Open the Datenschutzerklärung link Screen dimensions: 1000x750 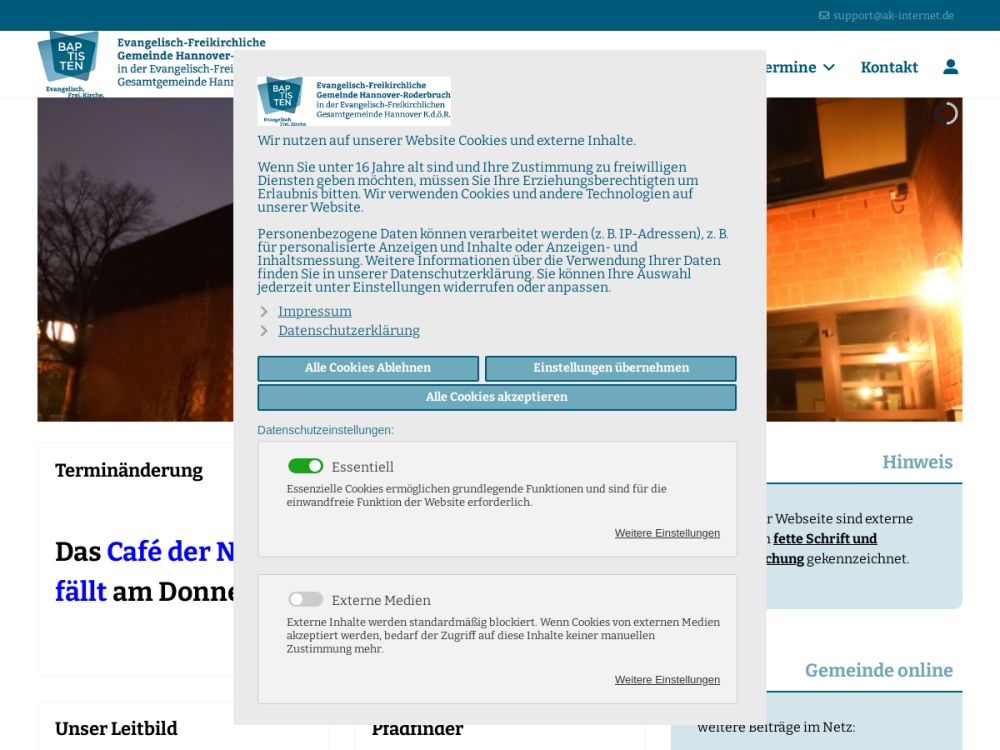pyautogui.click(x=348, y=331)
